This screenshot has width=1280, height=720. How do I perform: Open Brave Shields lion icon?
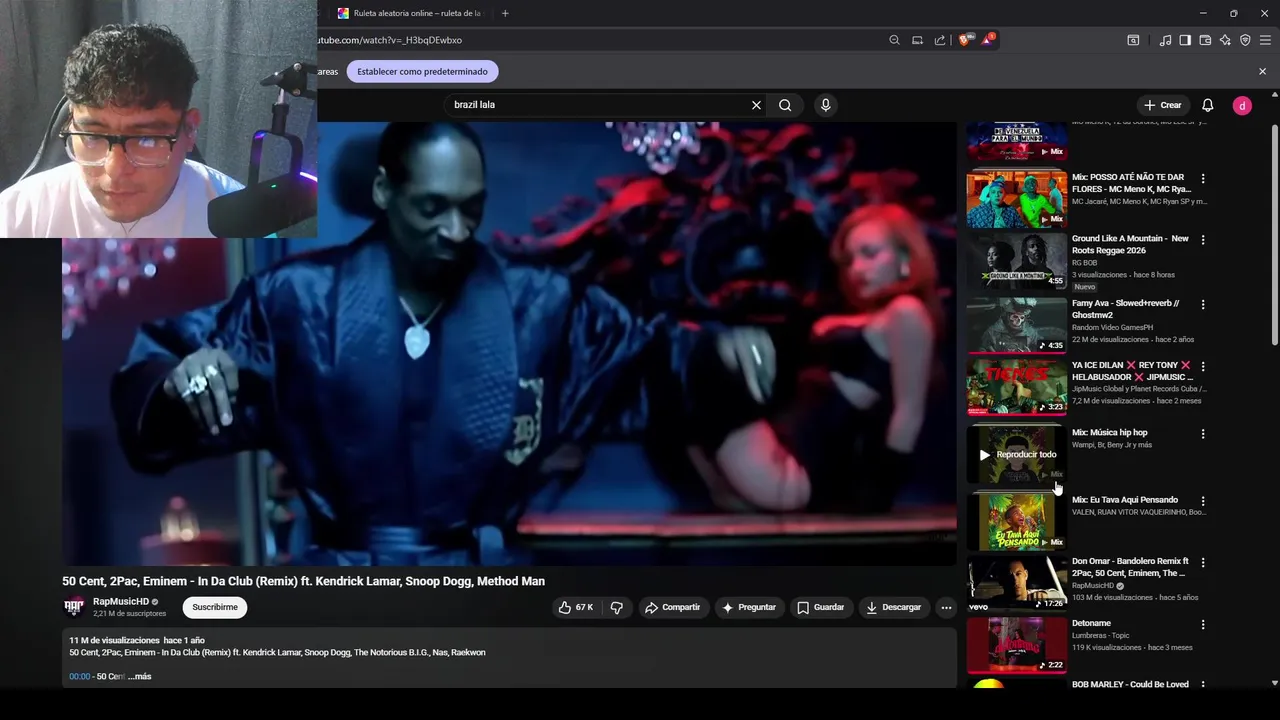(x=964, y=40)
